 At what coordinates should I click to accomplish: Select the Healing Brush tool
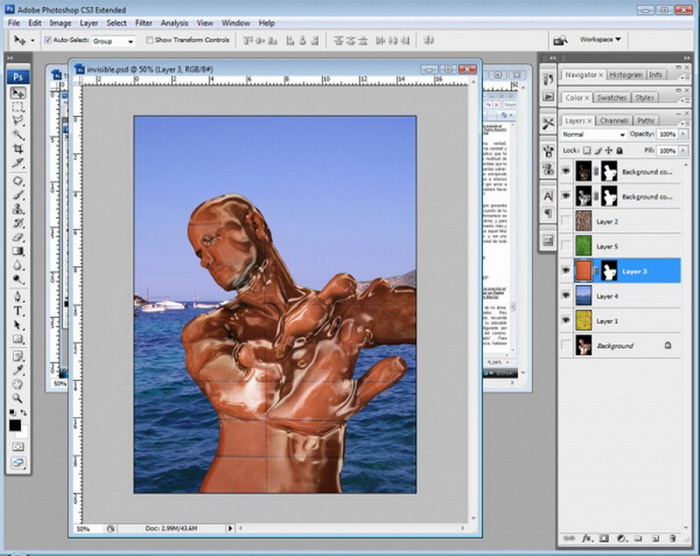pos(18,181)
